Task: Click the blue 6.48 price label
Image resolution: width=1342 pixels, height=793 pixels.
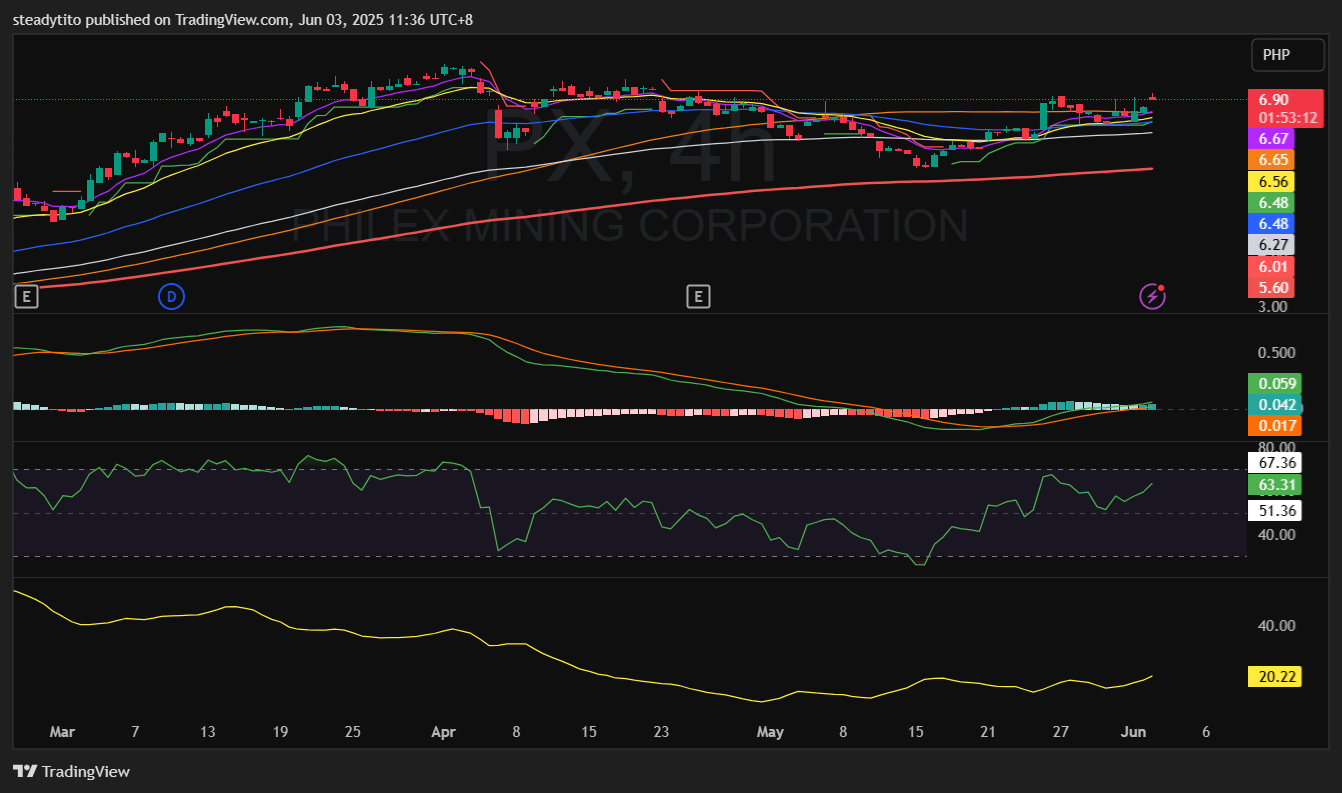Action: coord(1273,224)
